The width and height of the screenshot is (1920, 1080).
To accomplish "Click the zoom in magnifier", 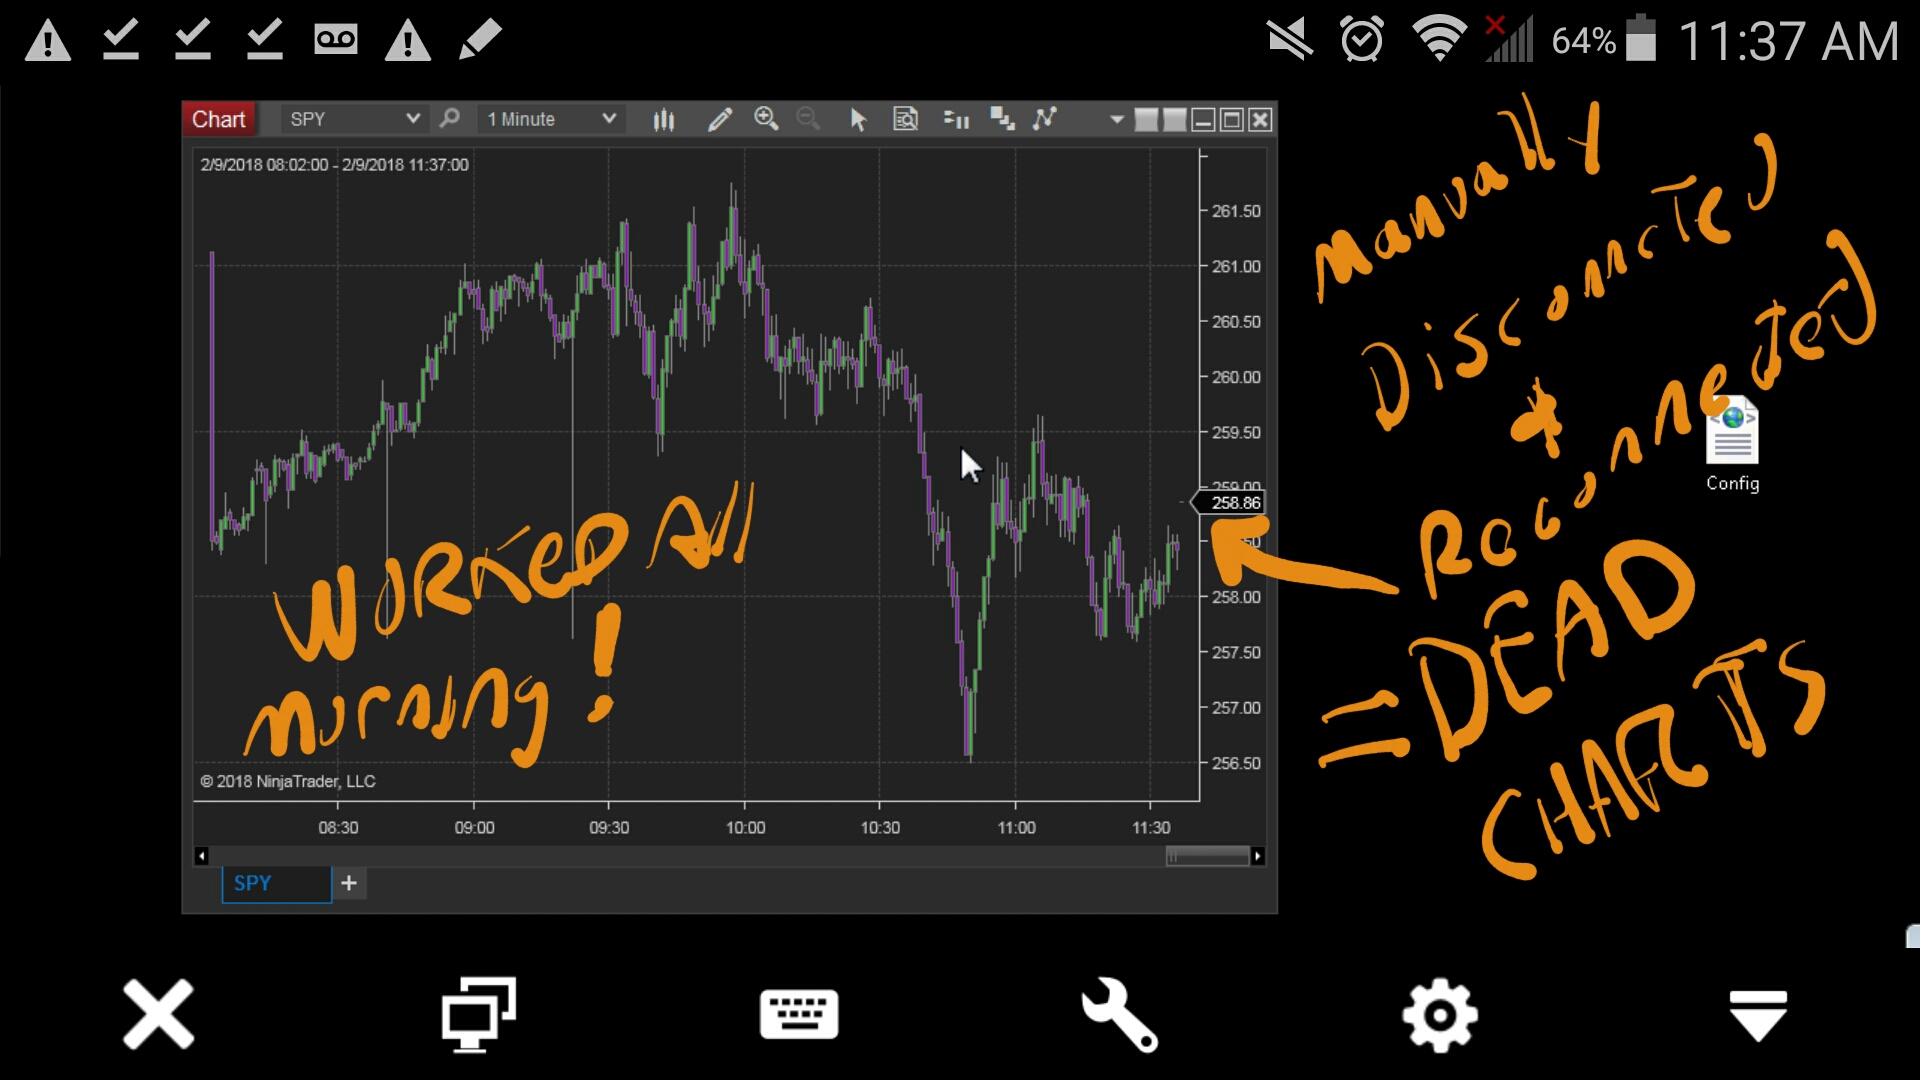I will (x=766, y=119).
